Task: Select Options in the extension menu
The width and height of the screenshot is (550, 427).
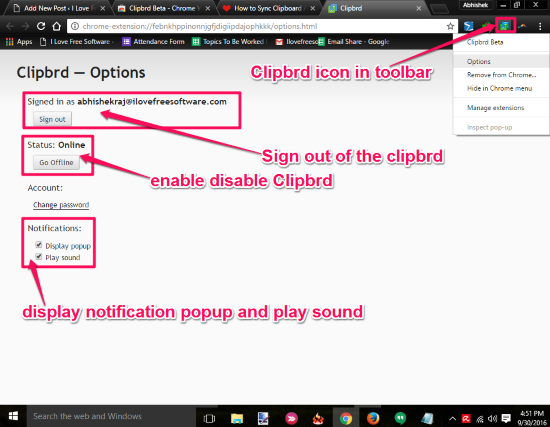Action: (x=478, y=61)
